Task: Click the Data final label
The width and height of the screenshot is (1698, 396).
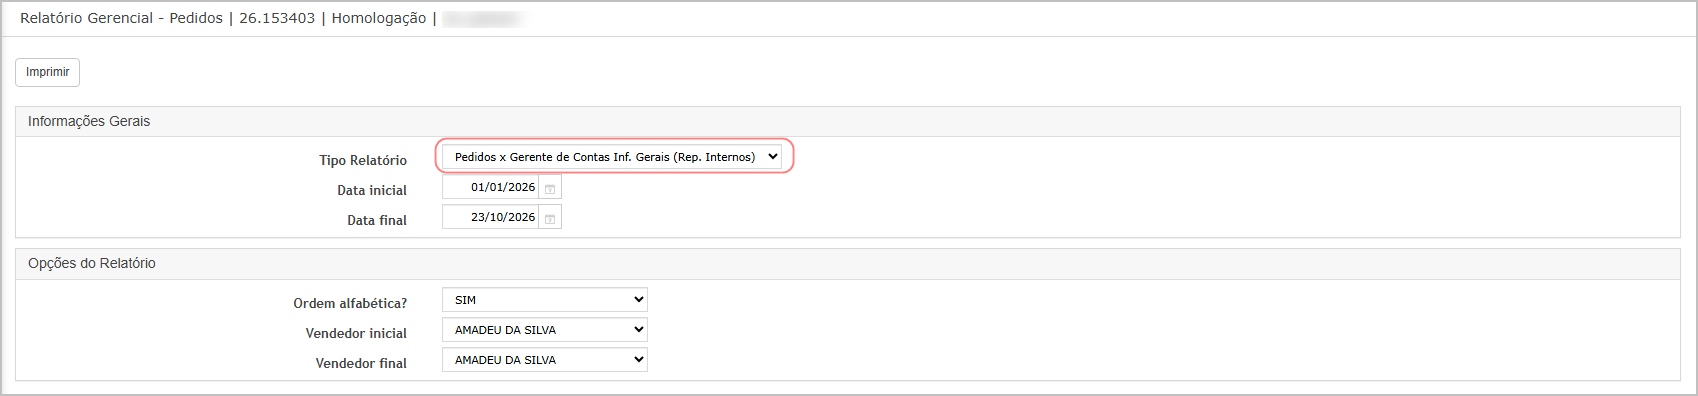Action: pyautogui.click(x=377, y=220)
